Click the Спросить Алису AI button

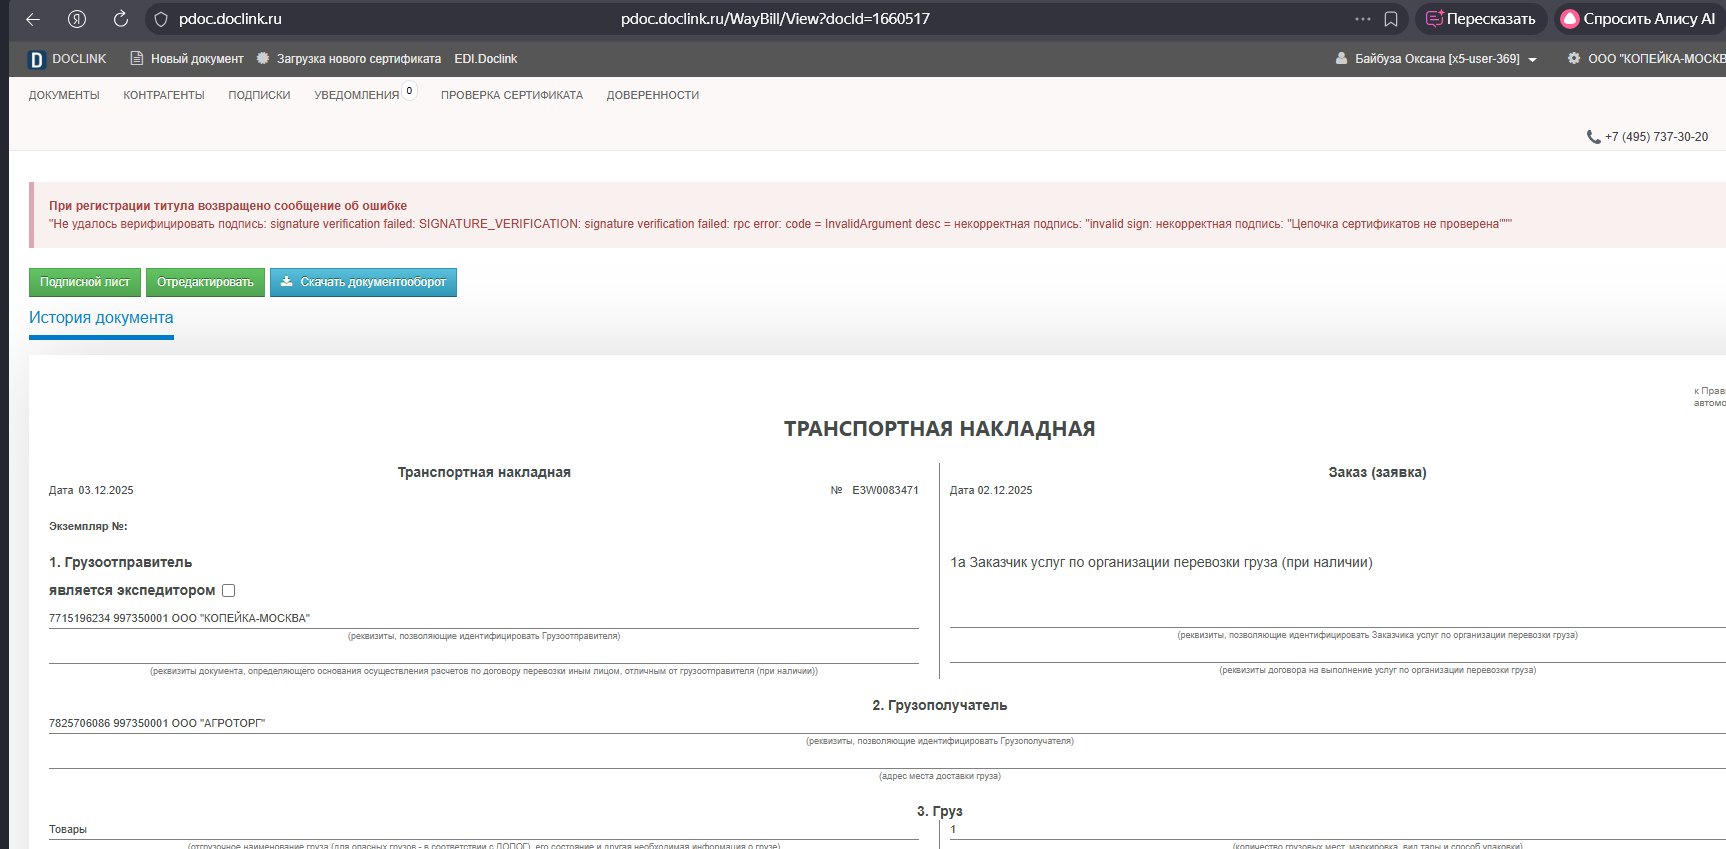1638,19
